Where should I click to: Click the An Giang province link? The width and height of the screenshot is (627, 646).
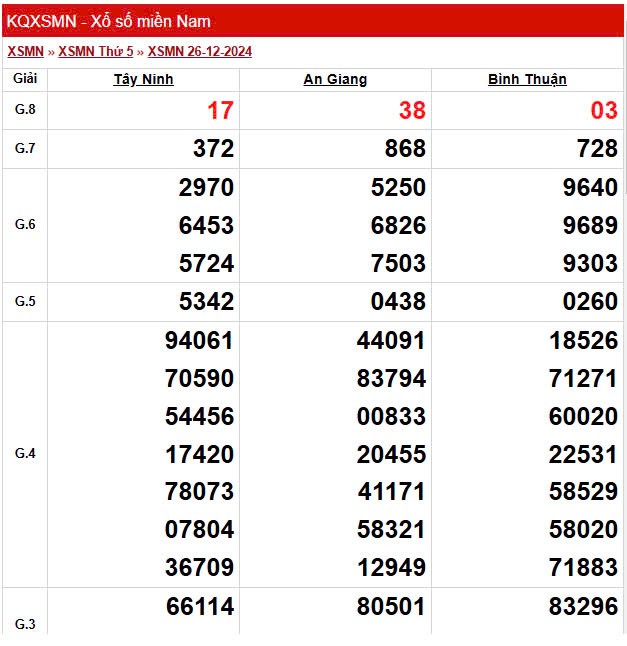[335, 80]
